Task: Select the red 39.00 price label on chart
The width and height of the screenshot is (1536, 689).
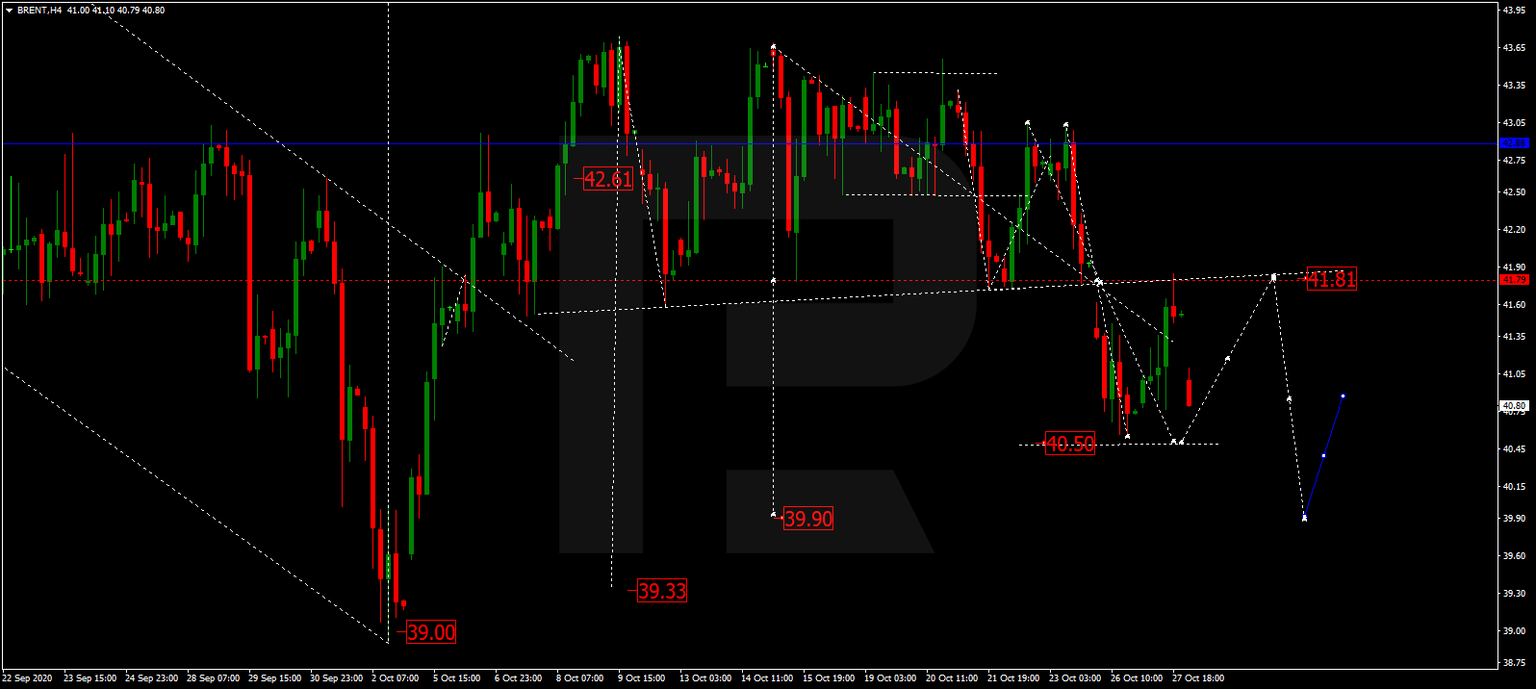Action: [x=432, y=632]
